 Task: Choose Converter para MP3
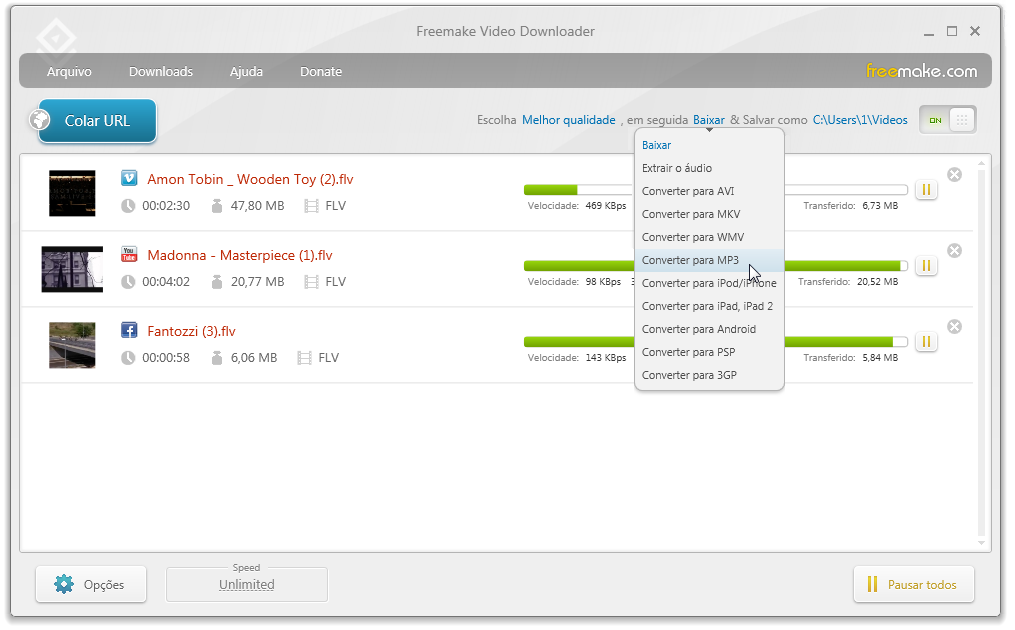point(709,260)
